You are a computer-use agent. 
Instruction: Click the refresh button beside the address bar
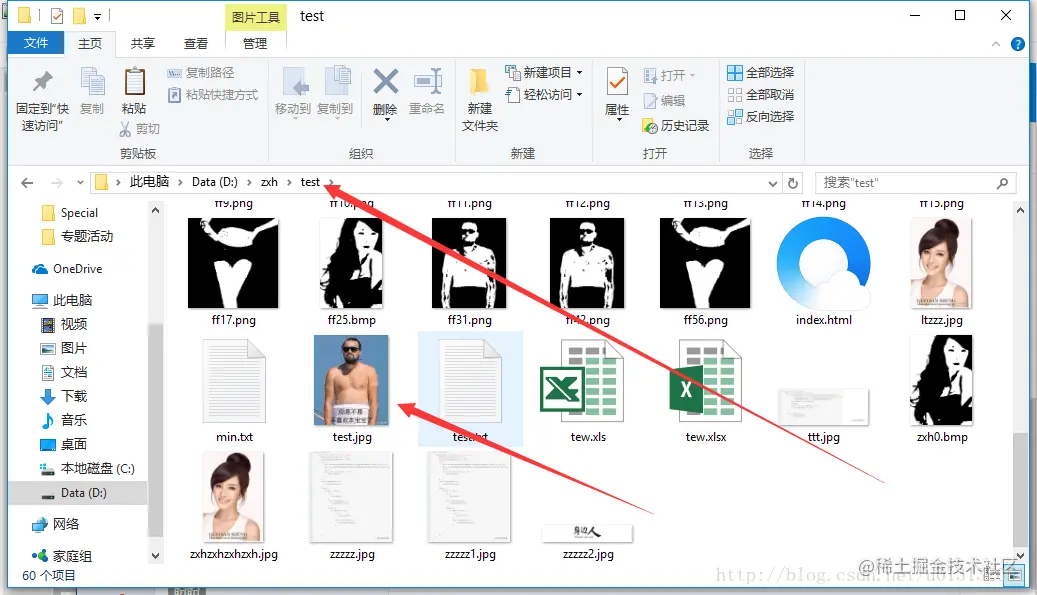pos(793,183)
